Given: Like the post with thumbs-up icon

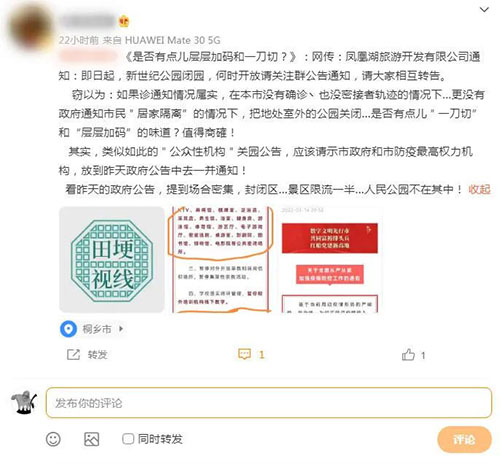Looking at the screenshot, I should (408, 355).
